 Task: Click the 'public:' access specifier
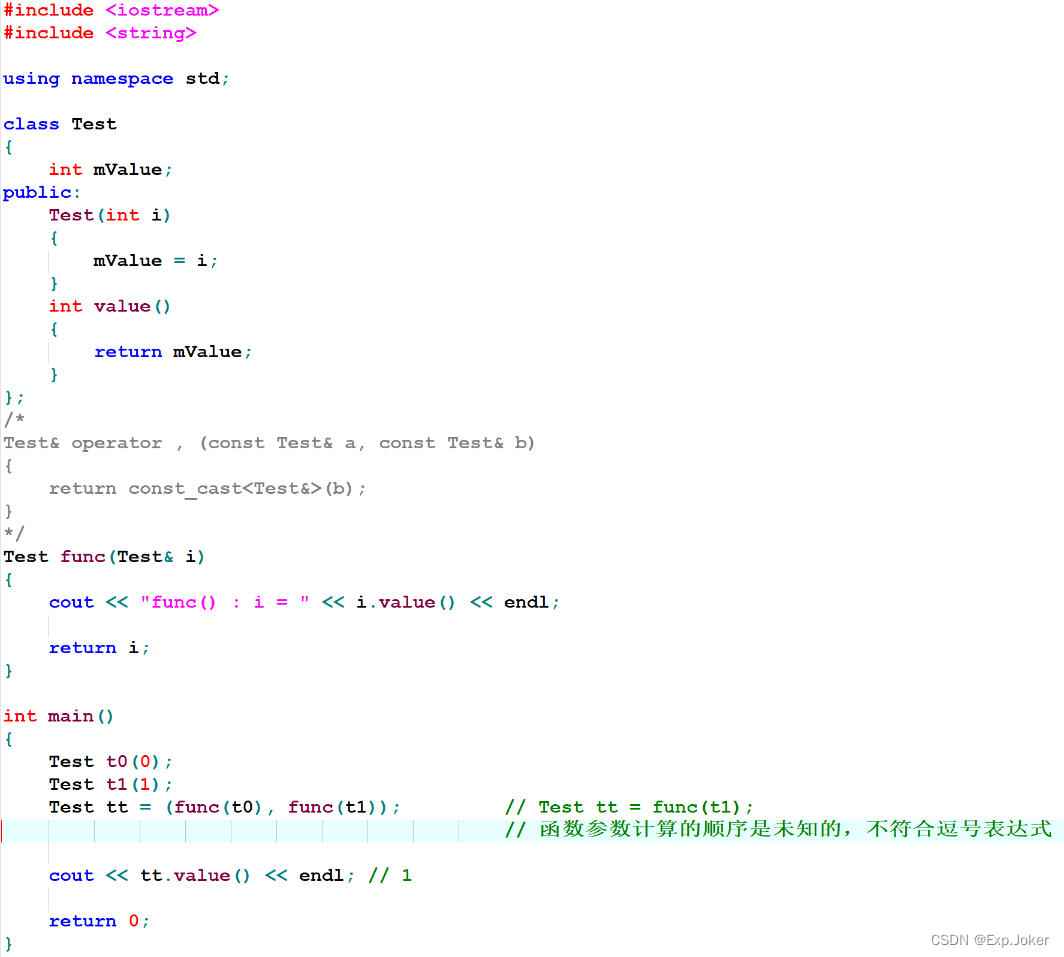[42, 192]
